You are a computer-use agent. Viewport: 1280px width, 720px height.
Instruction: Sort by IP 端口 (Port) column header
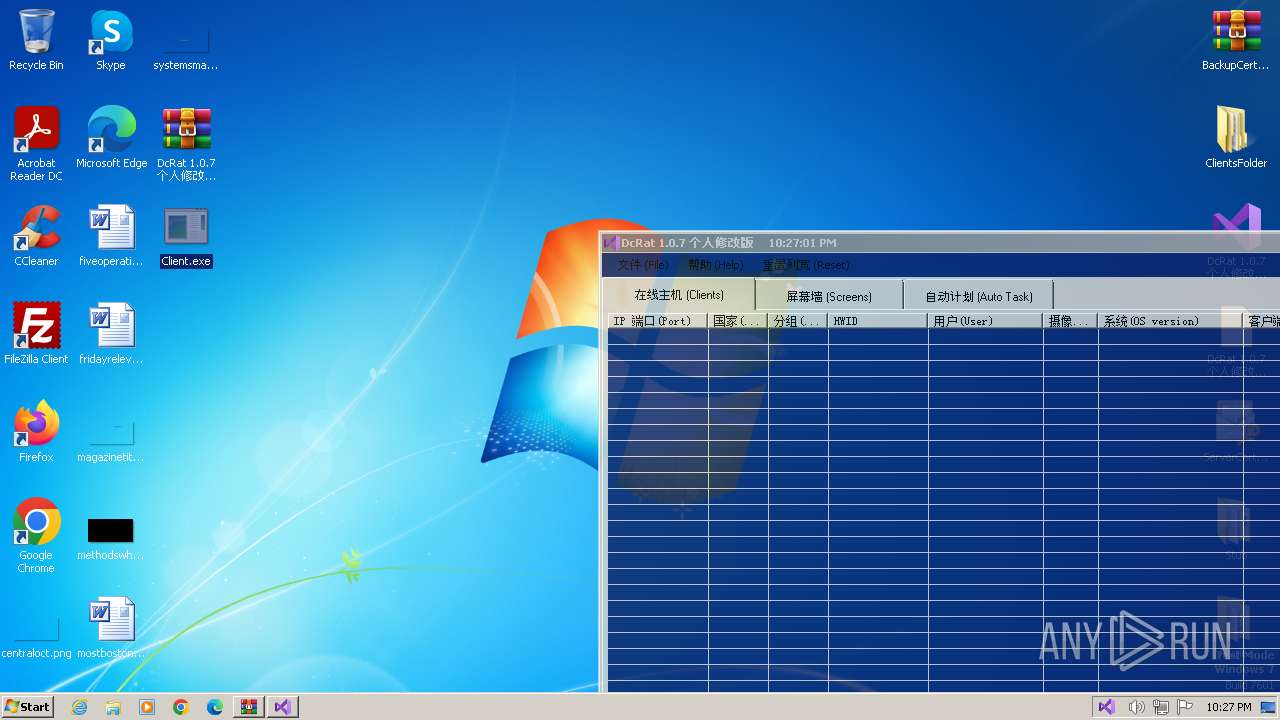pos(658,321)
